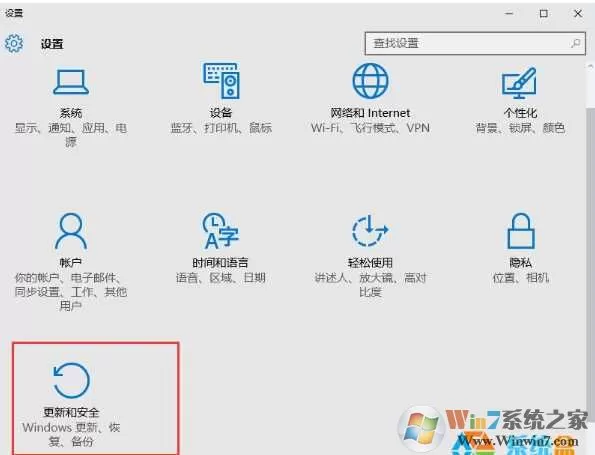Open the 隐私 padlock icon
The image size is (595, 455).
point(521,231)
